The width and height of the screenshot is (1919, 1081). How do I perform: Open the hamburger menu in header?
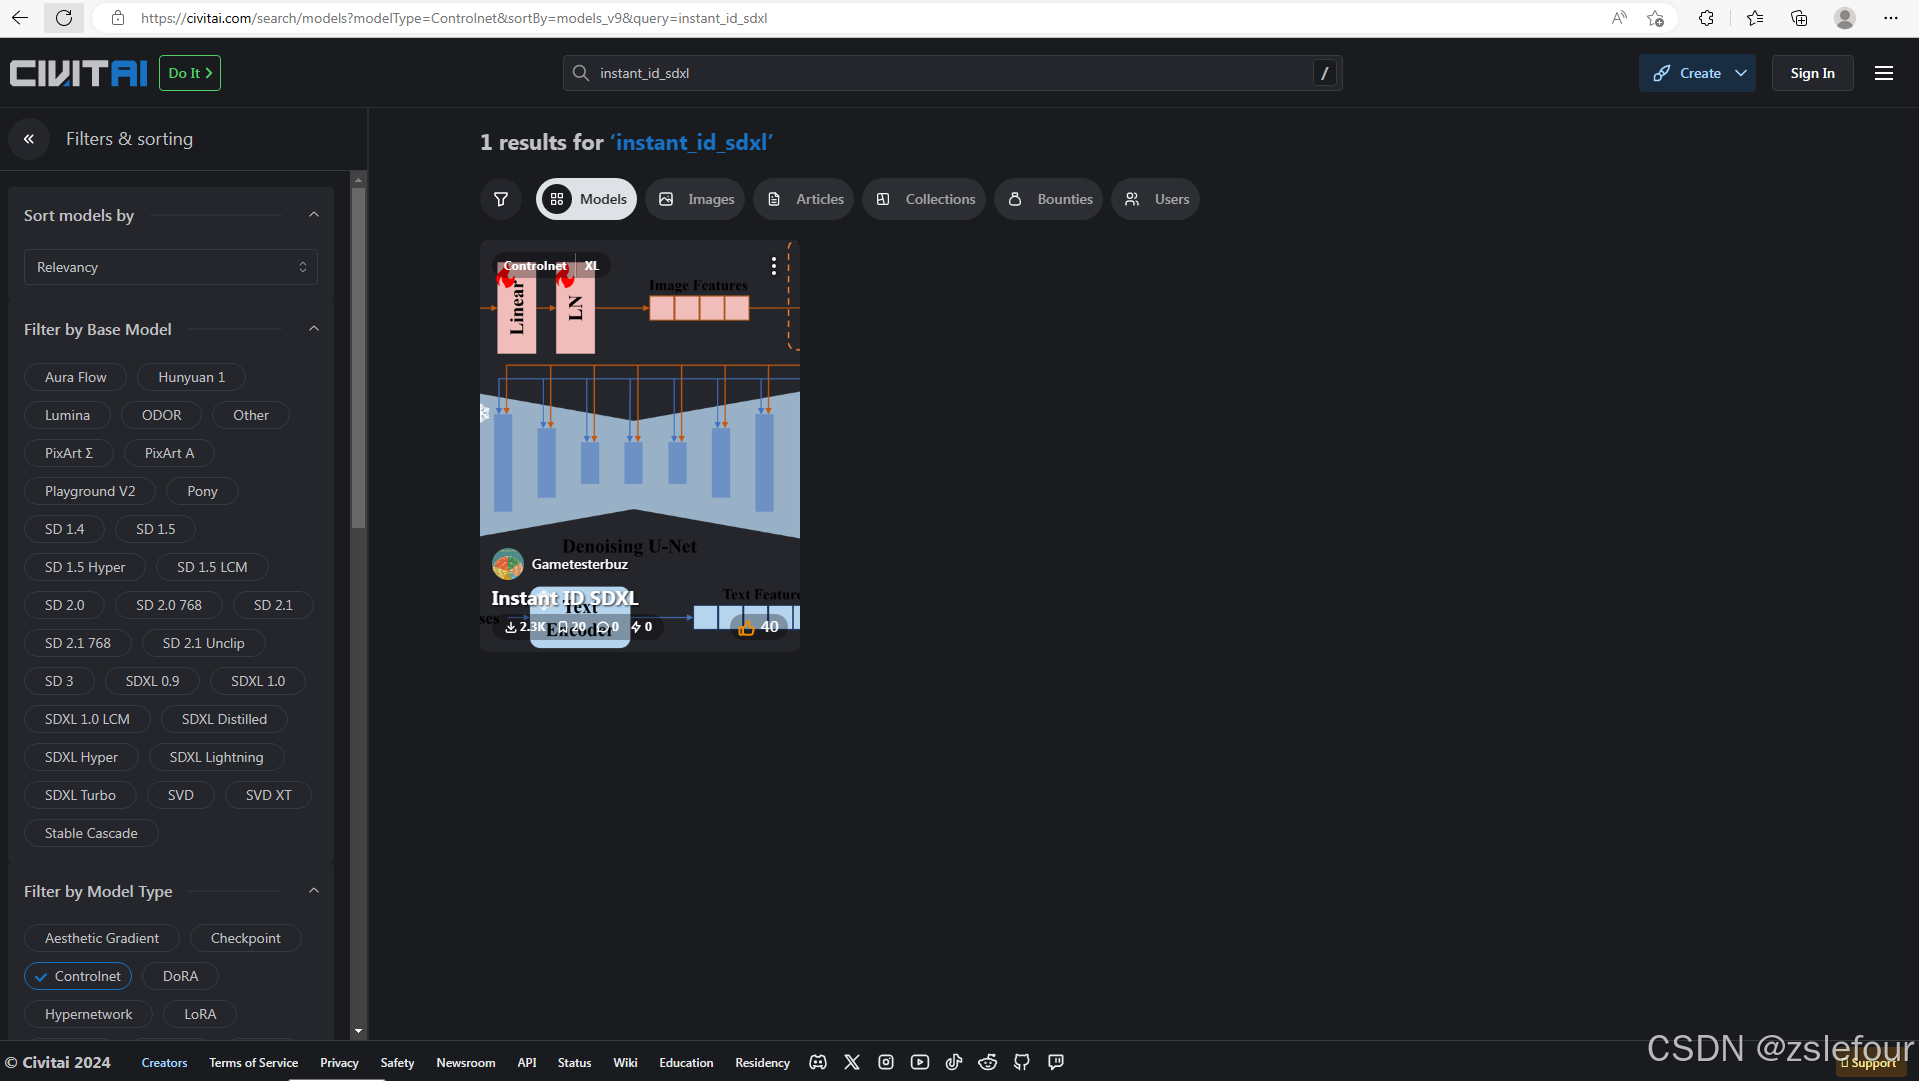coord(1883,73)
